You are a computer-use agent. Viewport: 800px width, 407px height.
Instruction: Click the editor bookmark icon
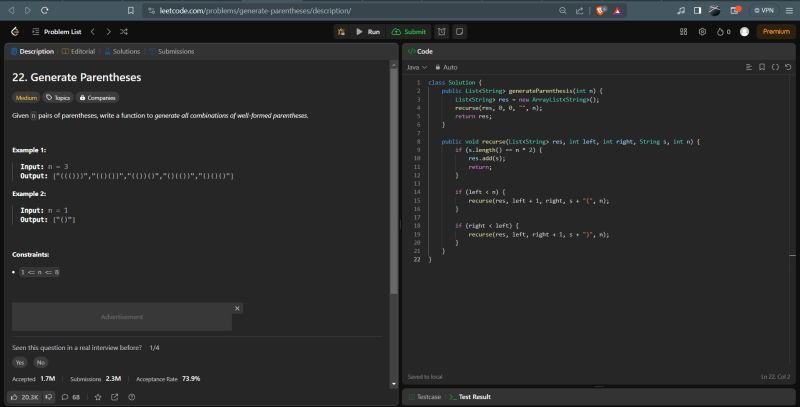pyautogui.click(x=762, y=67)
